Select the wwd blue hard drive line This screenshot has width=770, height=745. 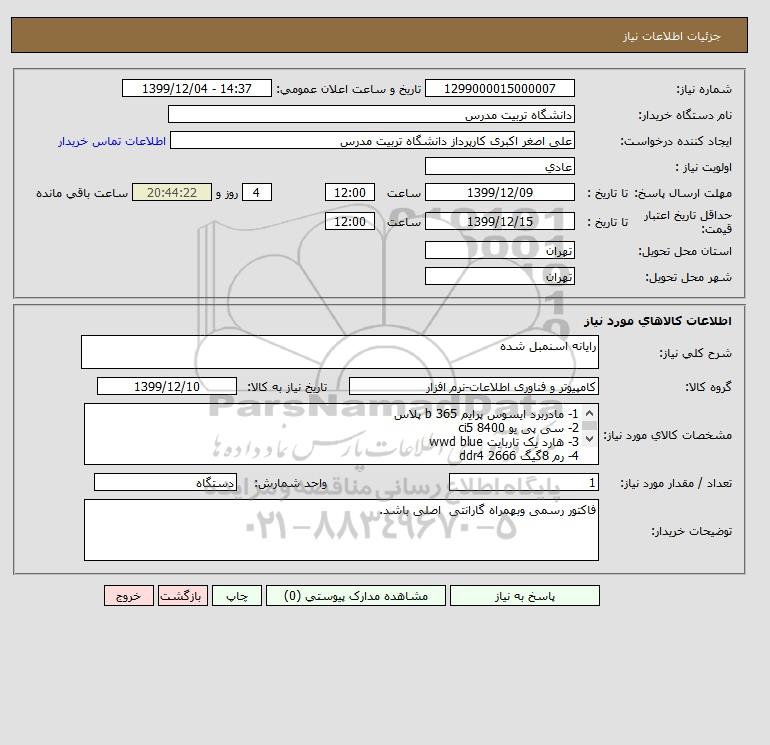503,442
